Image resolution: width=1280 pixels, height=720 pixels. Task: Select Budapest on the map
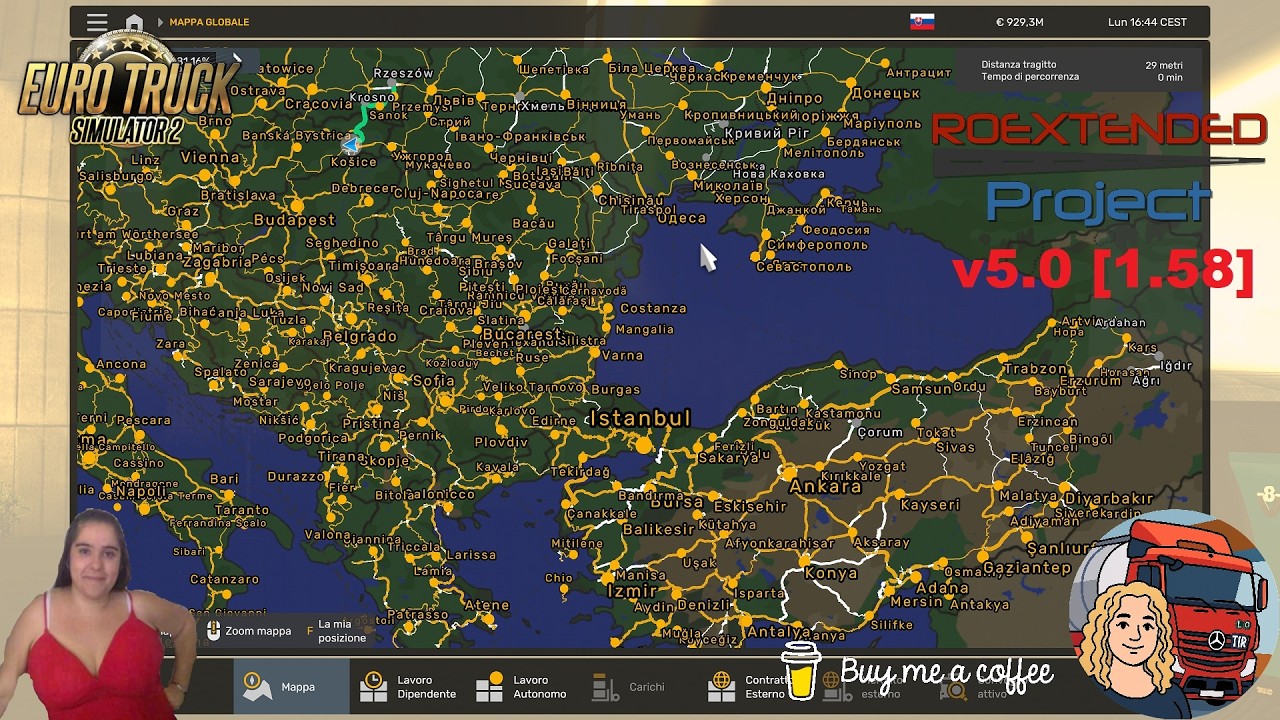click(294, 220)
